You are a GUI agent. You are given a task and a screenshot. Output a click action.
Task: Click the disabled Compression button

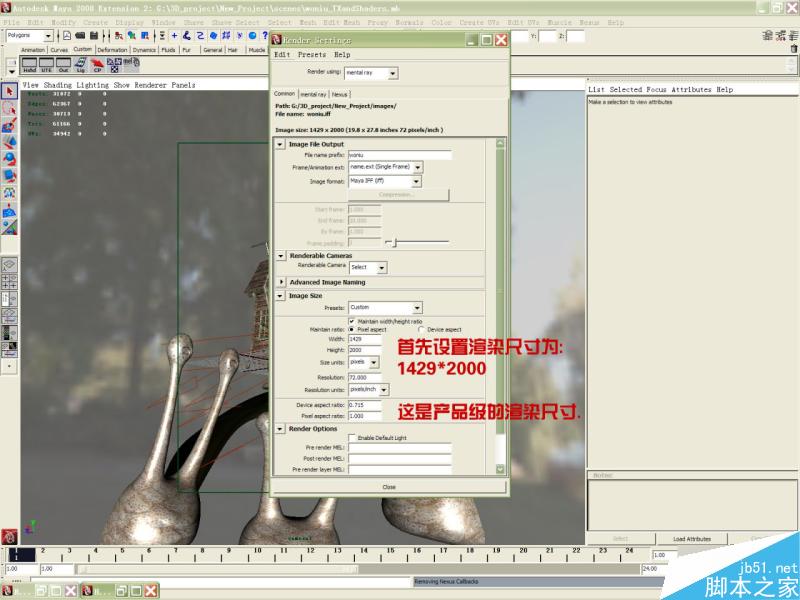(398, 195)
